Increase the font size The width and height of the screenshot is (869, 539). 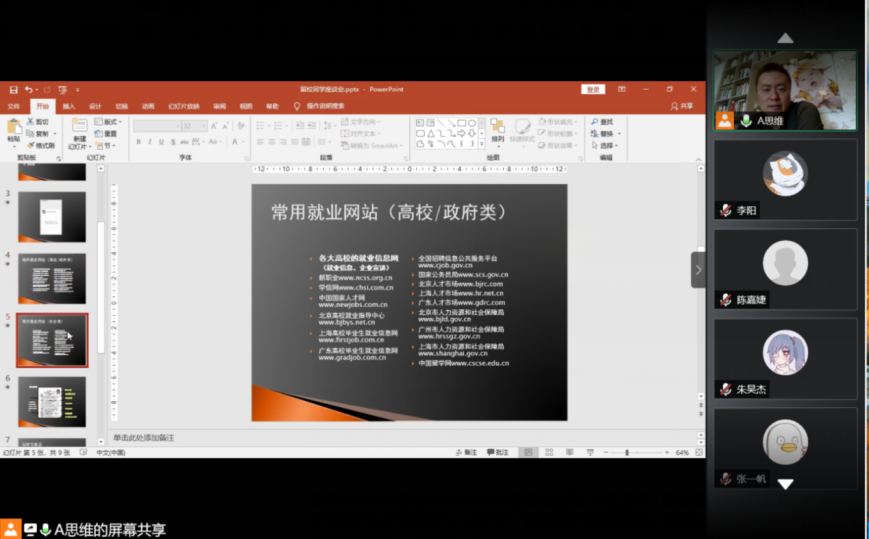[214, 126]
